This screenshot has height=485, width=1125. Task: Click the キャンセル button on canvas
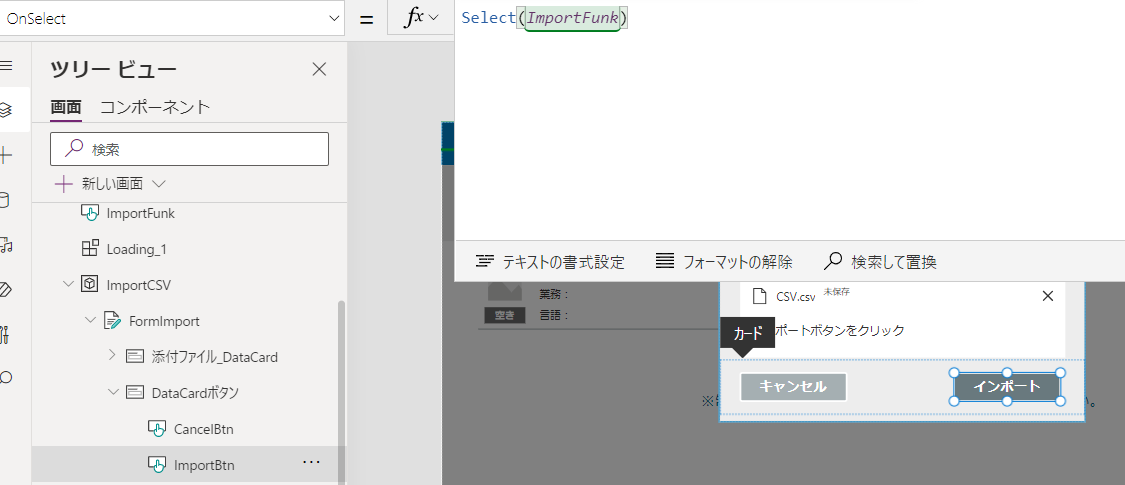point(793,387)
